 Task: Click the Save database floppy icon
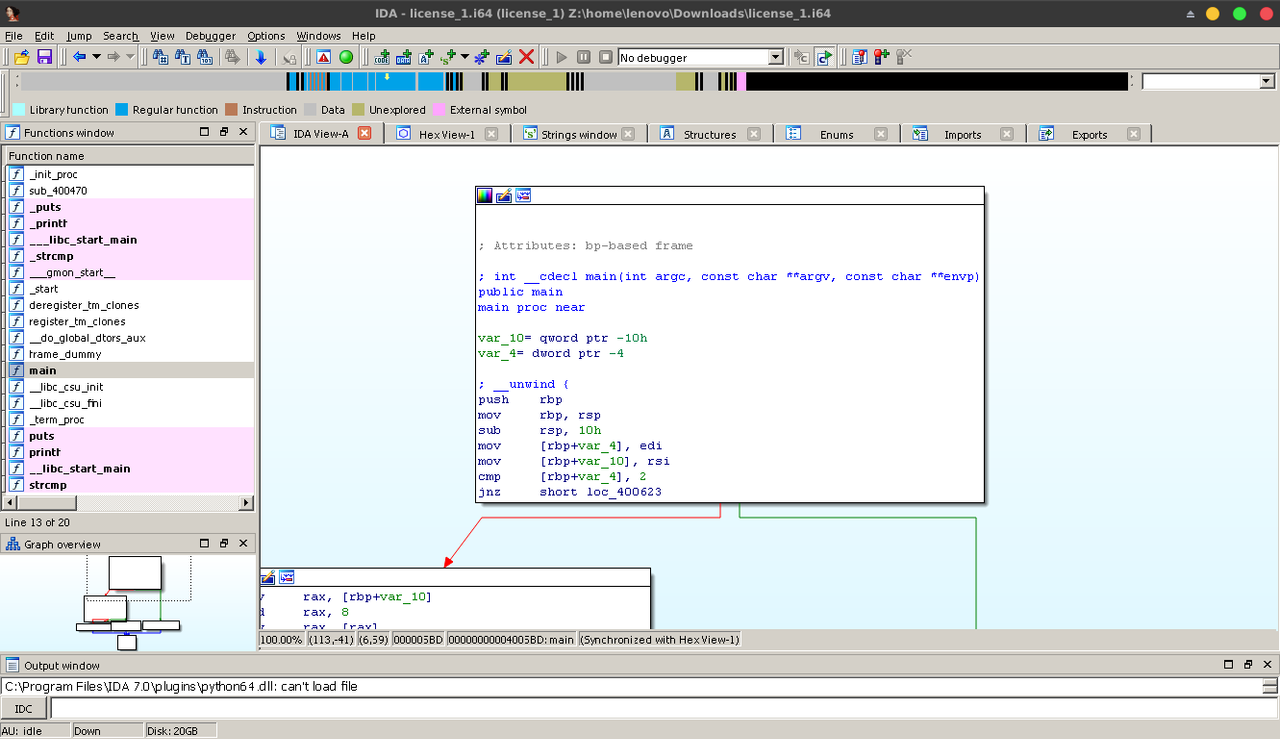click(x=44, y=57)
